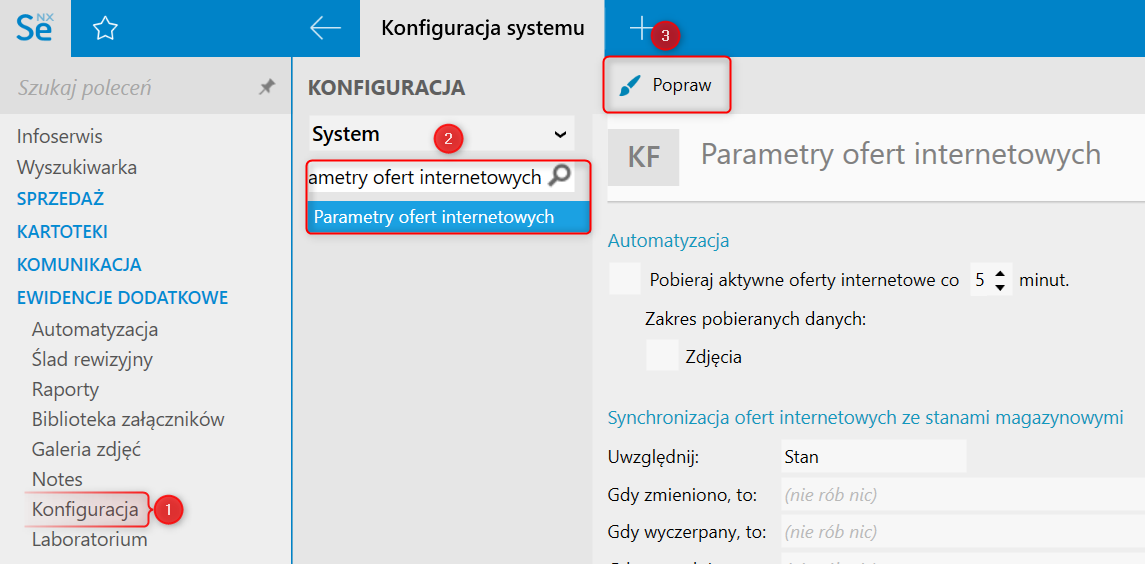The width and height of the screenshot is (1145, 564).
Task: Go back using the left arrow
Action: coord(326,28)
